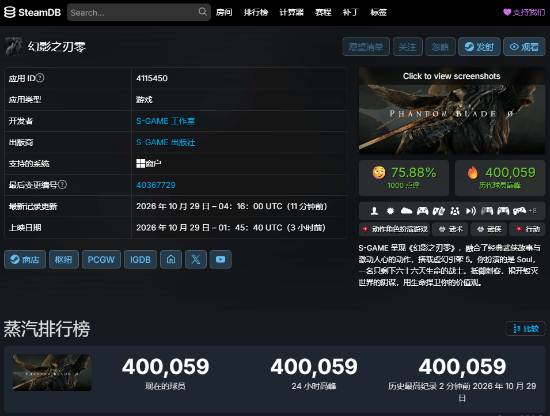Open the 标签 menu item
Viewport: 550px width, 416px height.
tap(378, 12)
